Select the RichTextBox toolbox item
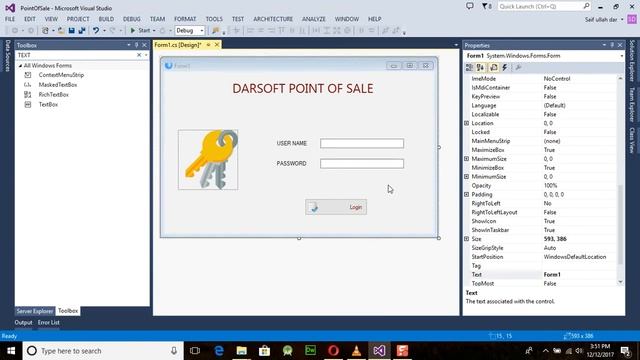This screenshot has width=640, height=360. point(53,95)
